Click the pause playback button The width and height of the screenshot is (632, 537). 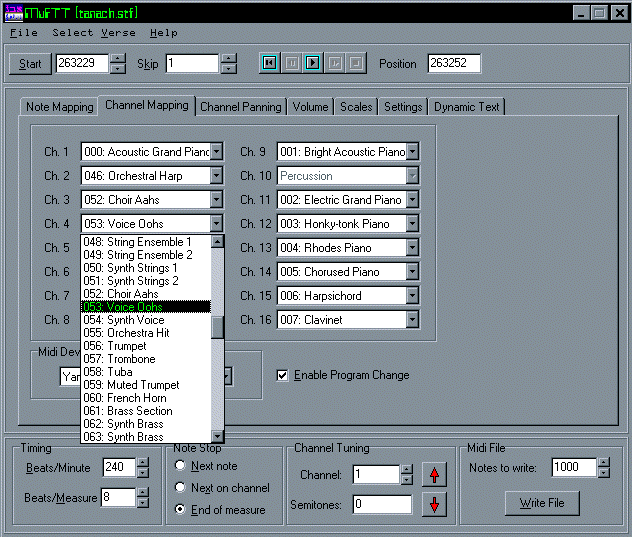click(x=292, y=63)
